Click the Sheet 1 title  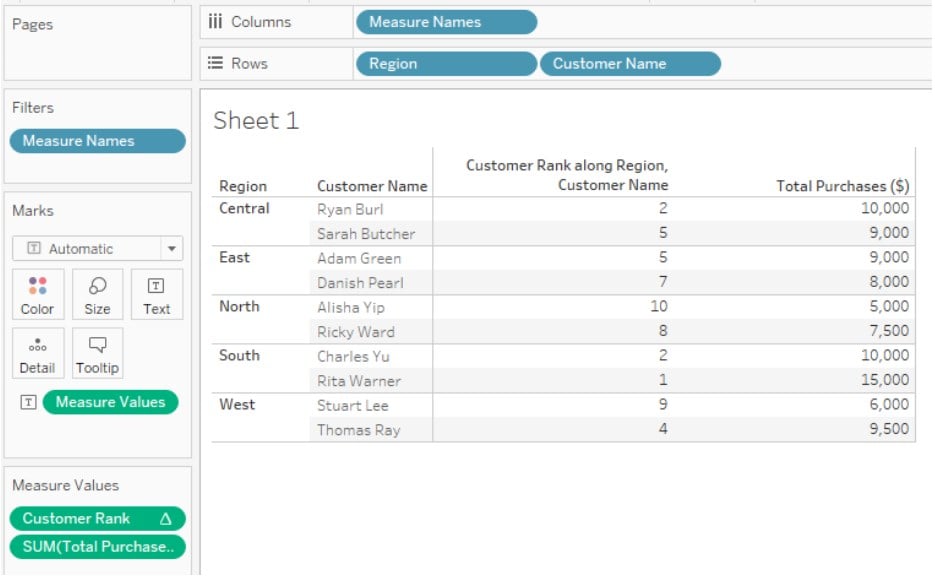(x=256, y=121)
